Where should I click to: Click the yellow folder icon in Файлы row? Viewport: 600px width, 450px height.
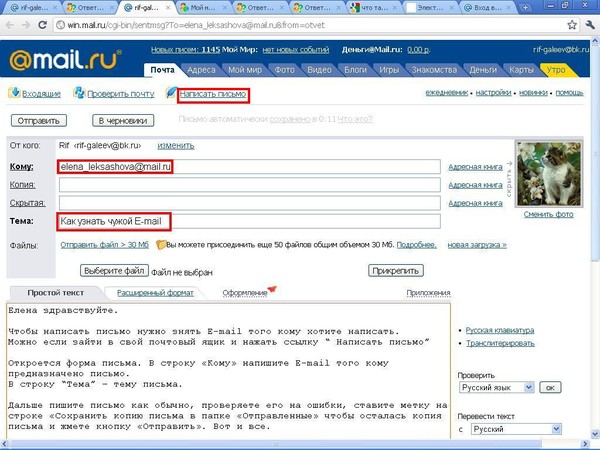(161, 245)
